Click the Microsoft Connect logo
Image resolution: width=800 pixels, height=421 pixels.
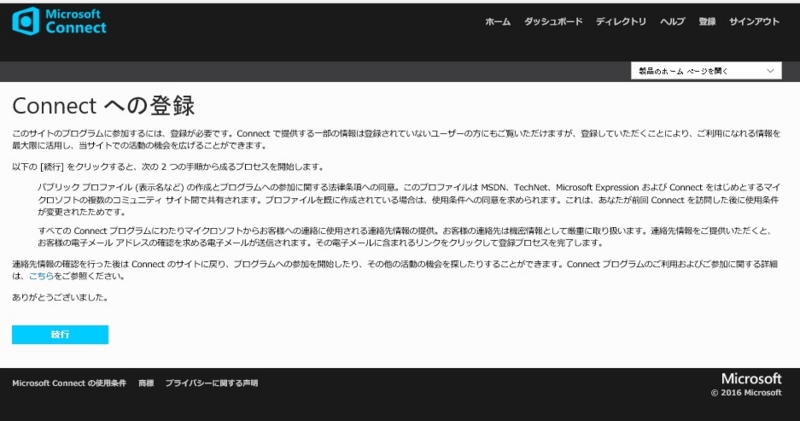(x=59, y=21)
